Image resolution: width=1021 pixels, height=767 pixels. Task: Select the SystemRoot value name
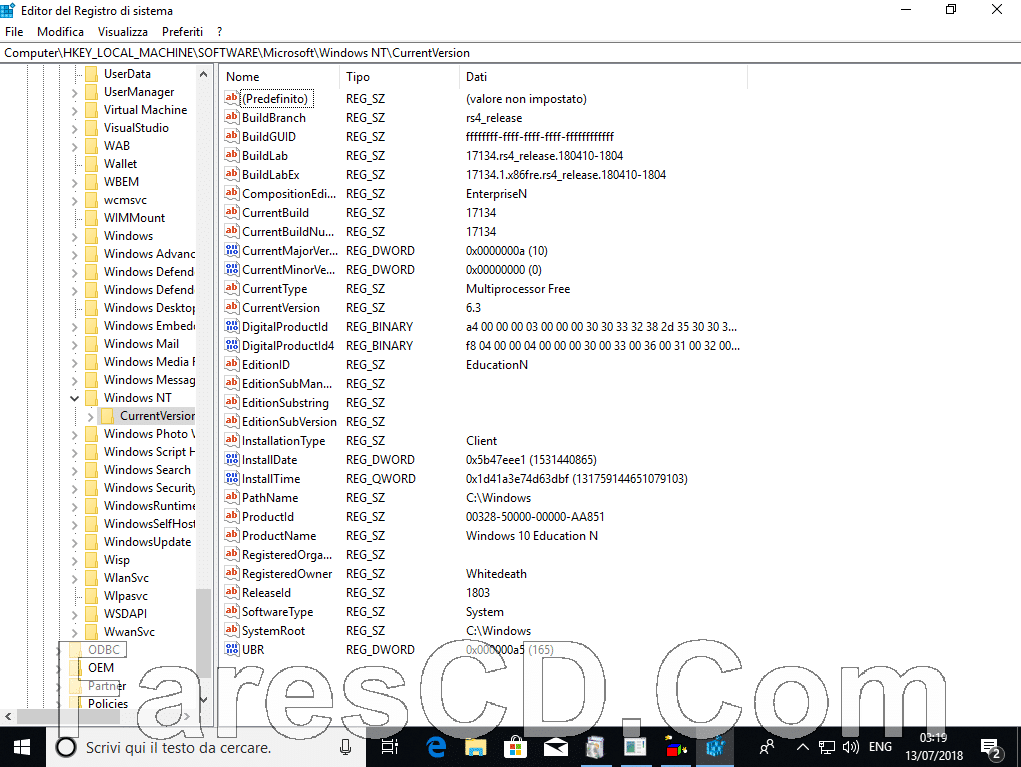point(273,630)
